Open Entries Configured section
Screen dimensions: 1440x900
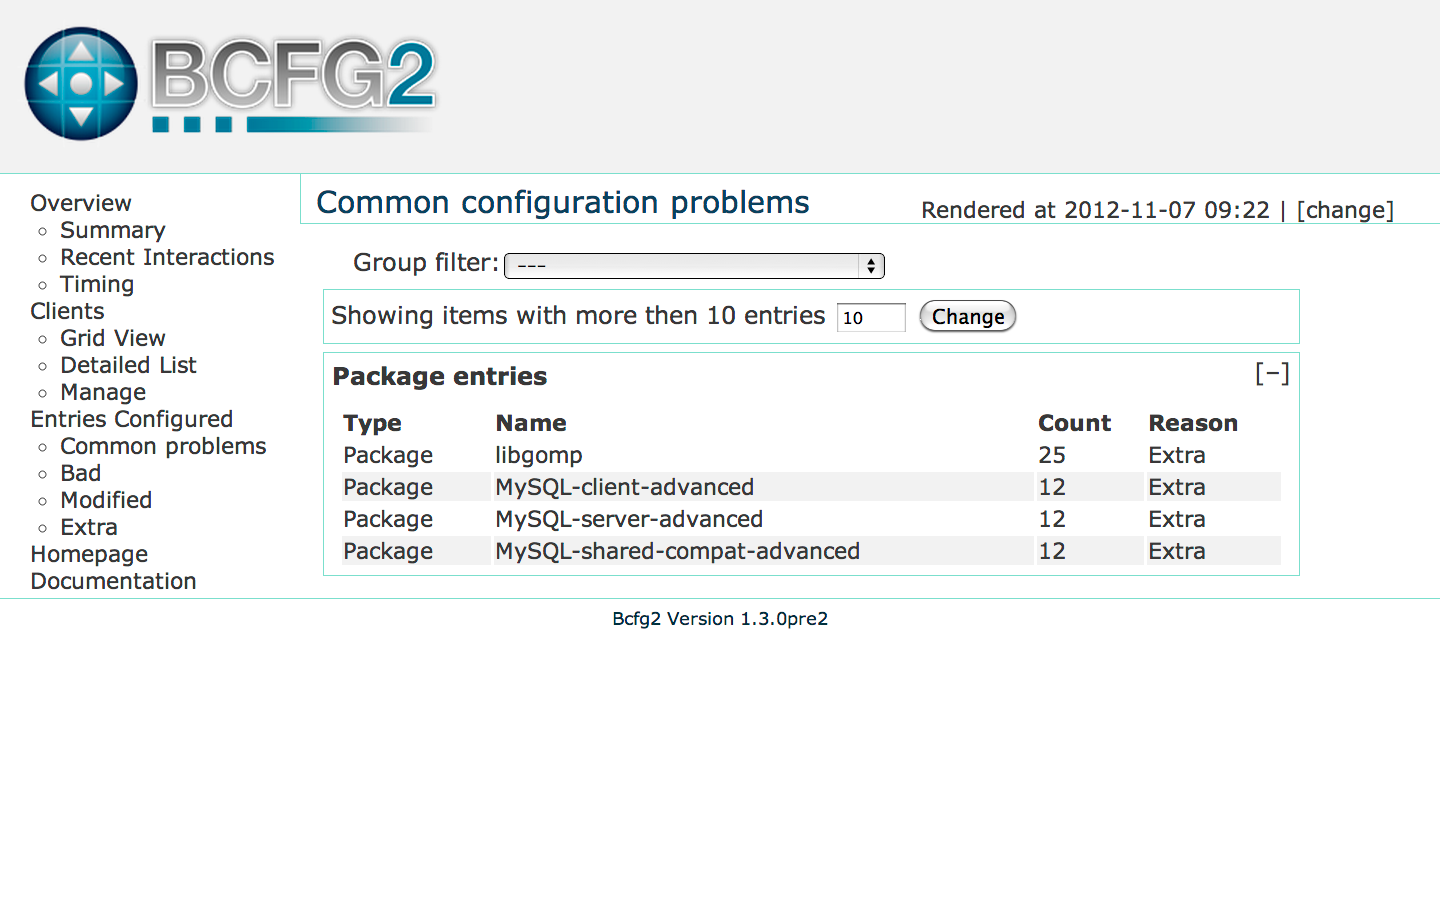pyautogui.click(x=132, y=419)
